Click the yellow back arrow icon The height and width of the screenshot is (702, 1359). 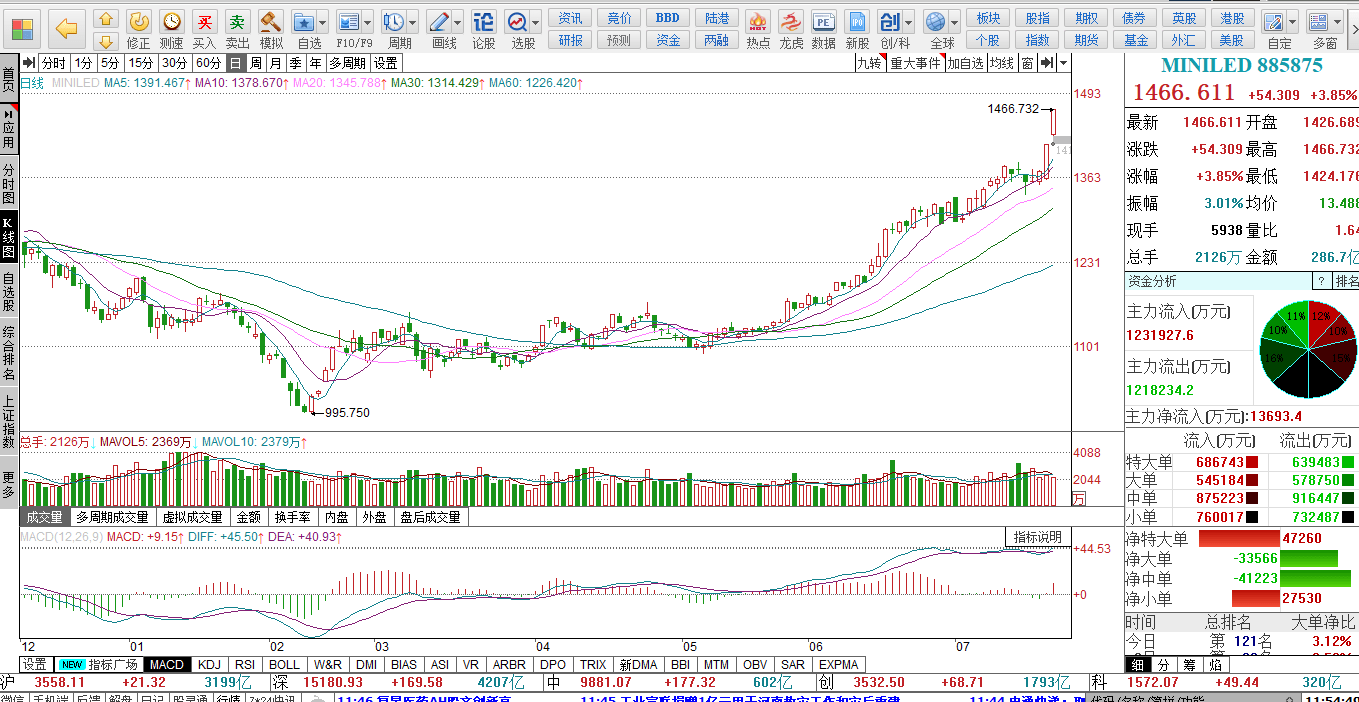pos(67,27)
